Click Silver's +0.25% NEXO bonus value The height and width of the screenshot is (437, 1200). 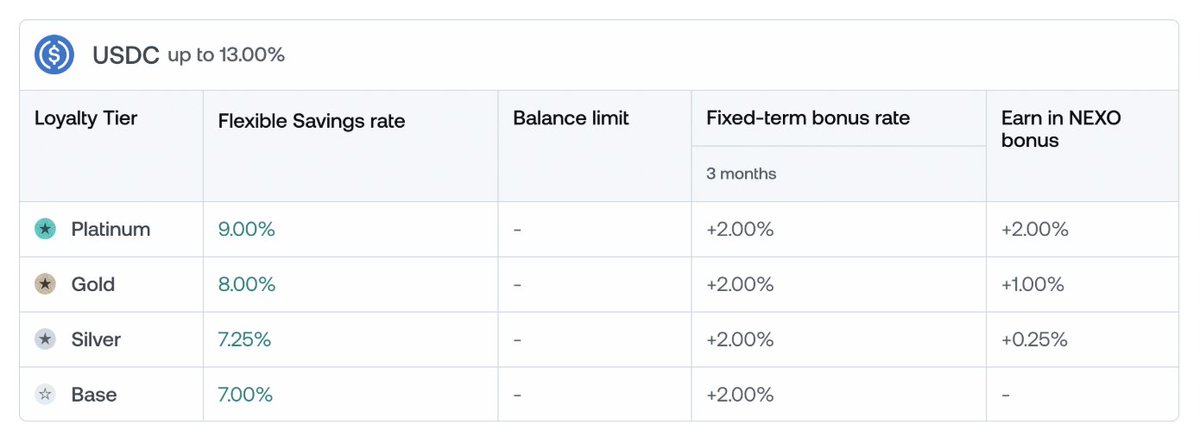1034,340
